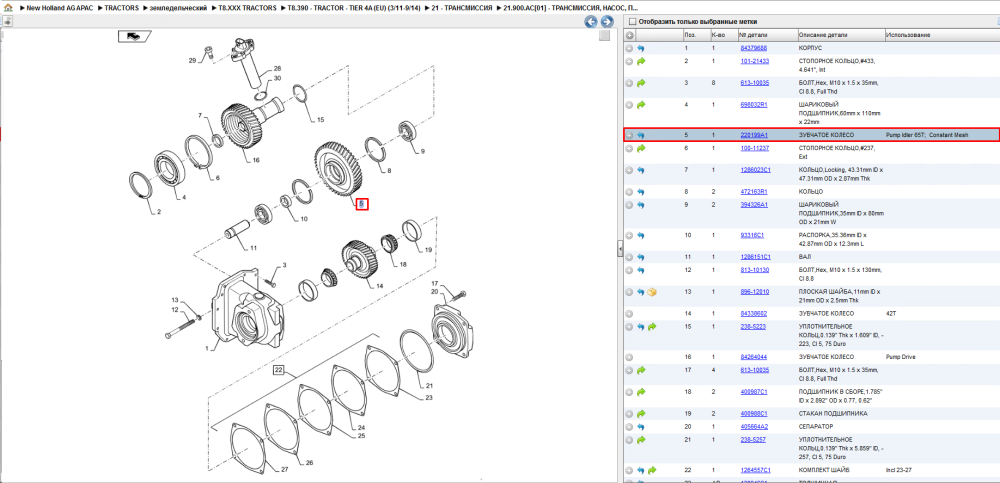Open part number link 405664A2
1000x483 pixels.
[x=753, y=426]
